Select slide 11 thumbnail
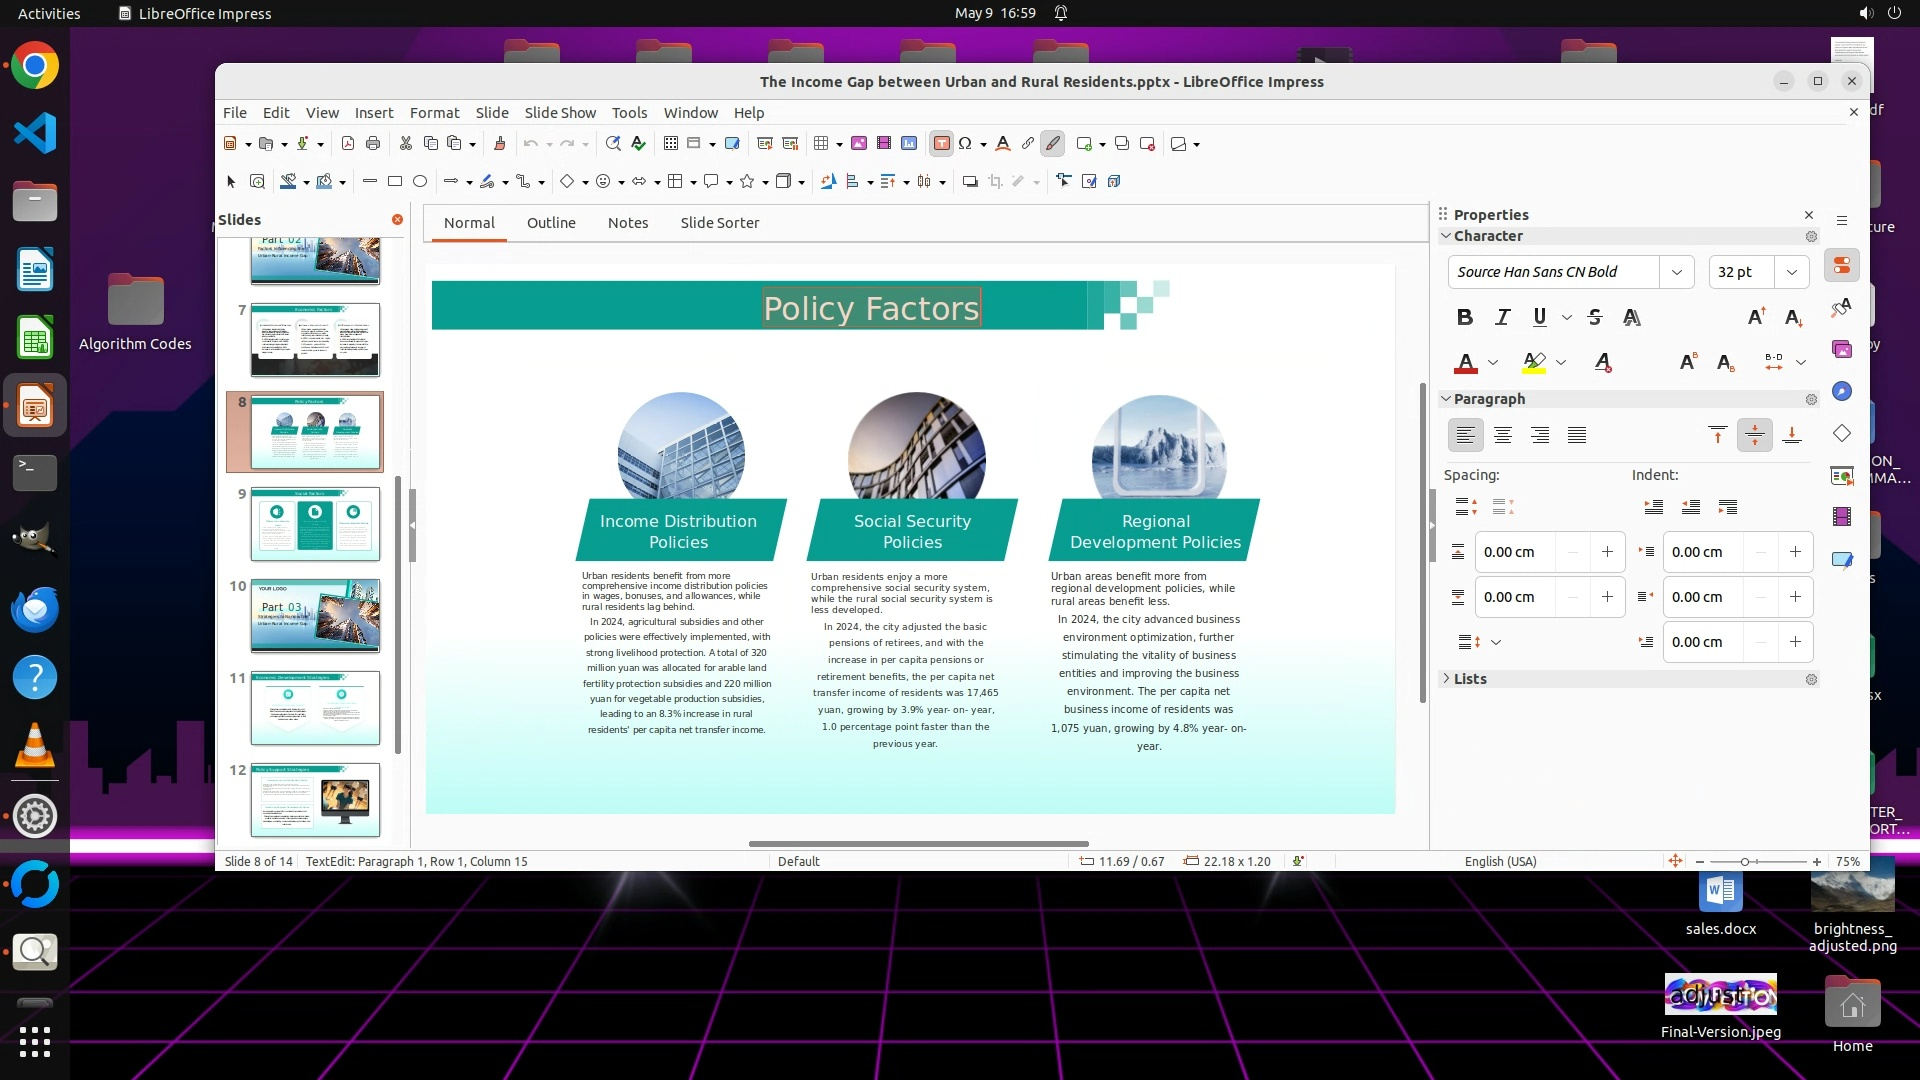Screen dimensions: 1920x1080 [315, 707]
